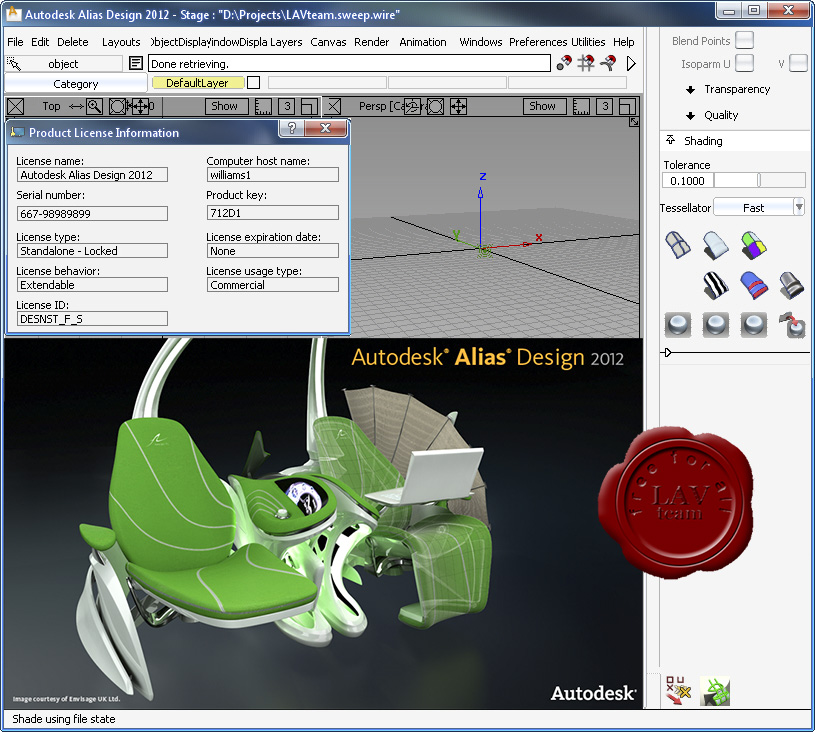
Task: Close the Top view with its X box
Action: (x=16, y=107)
